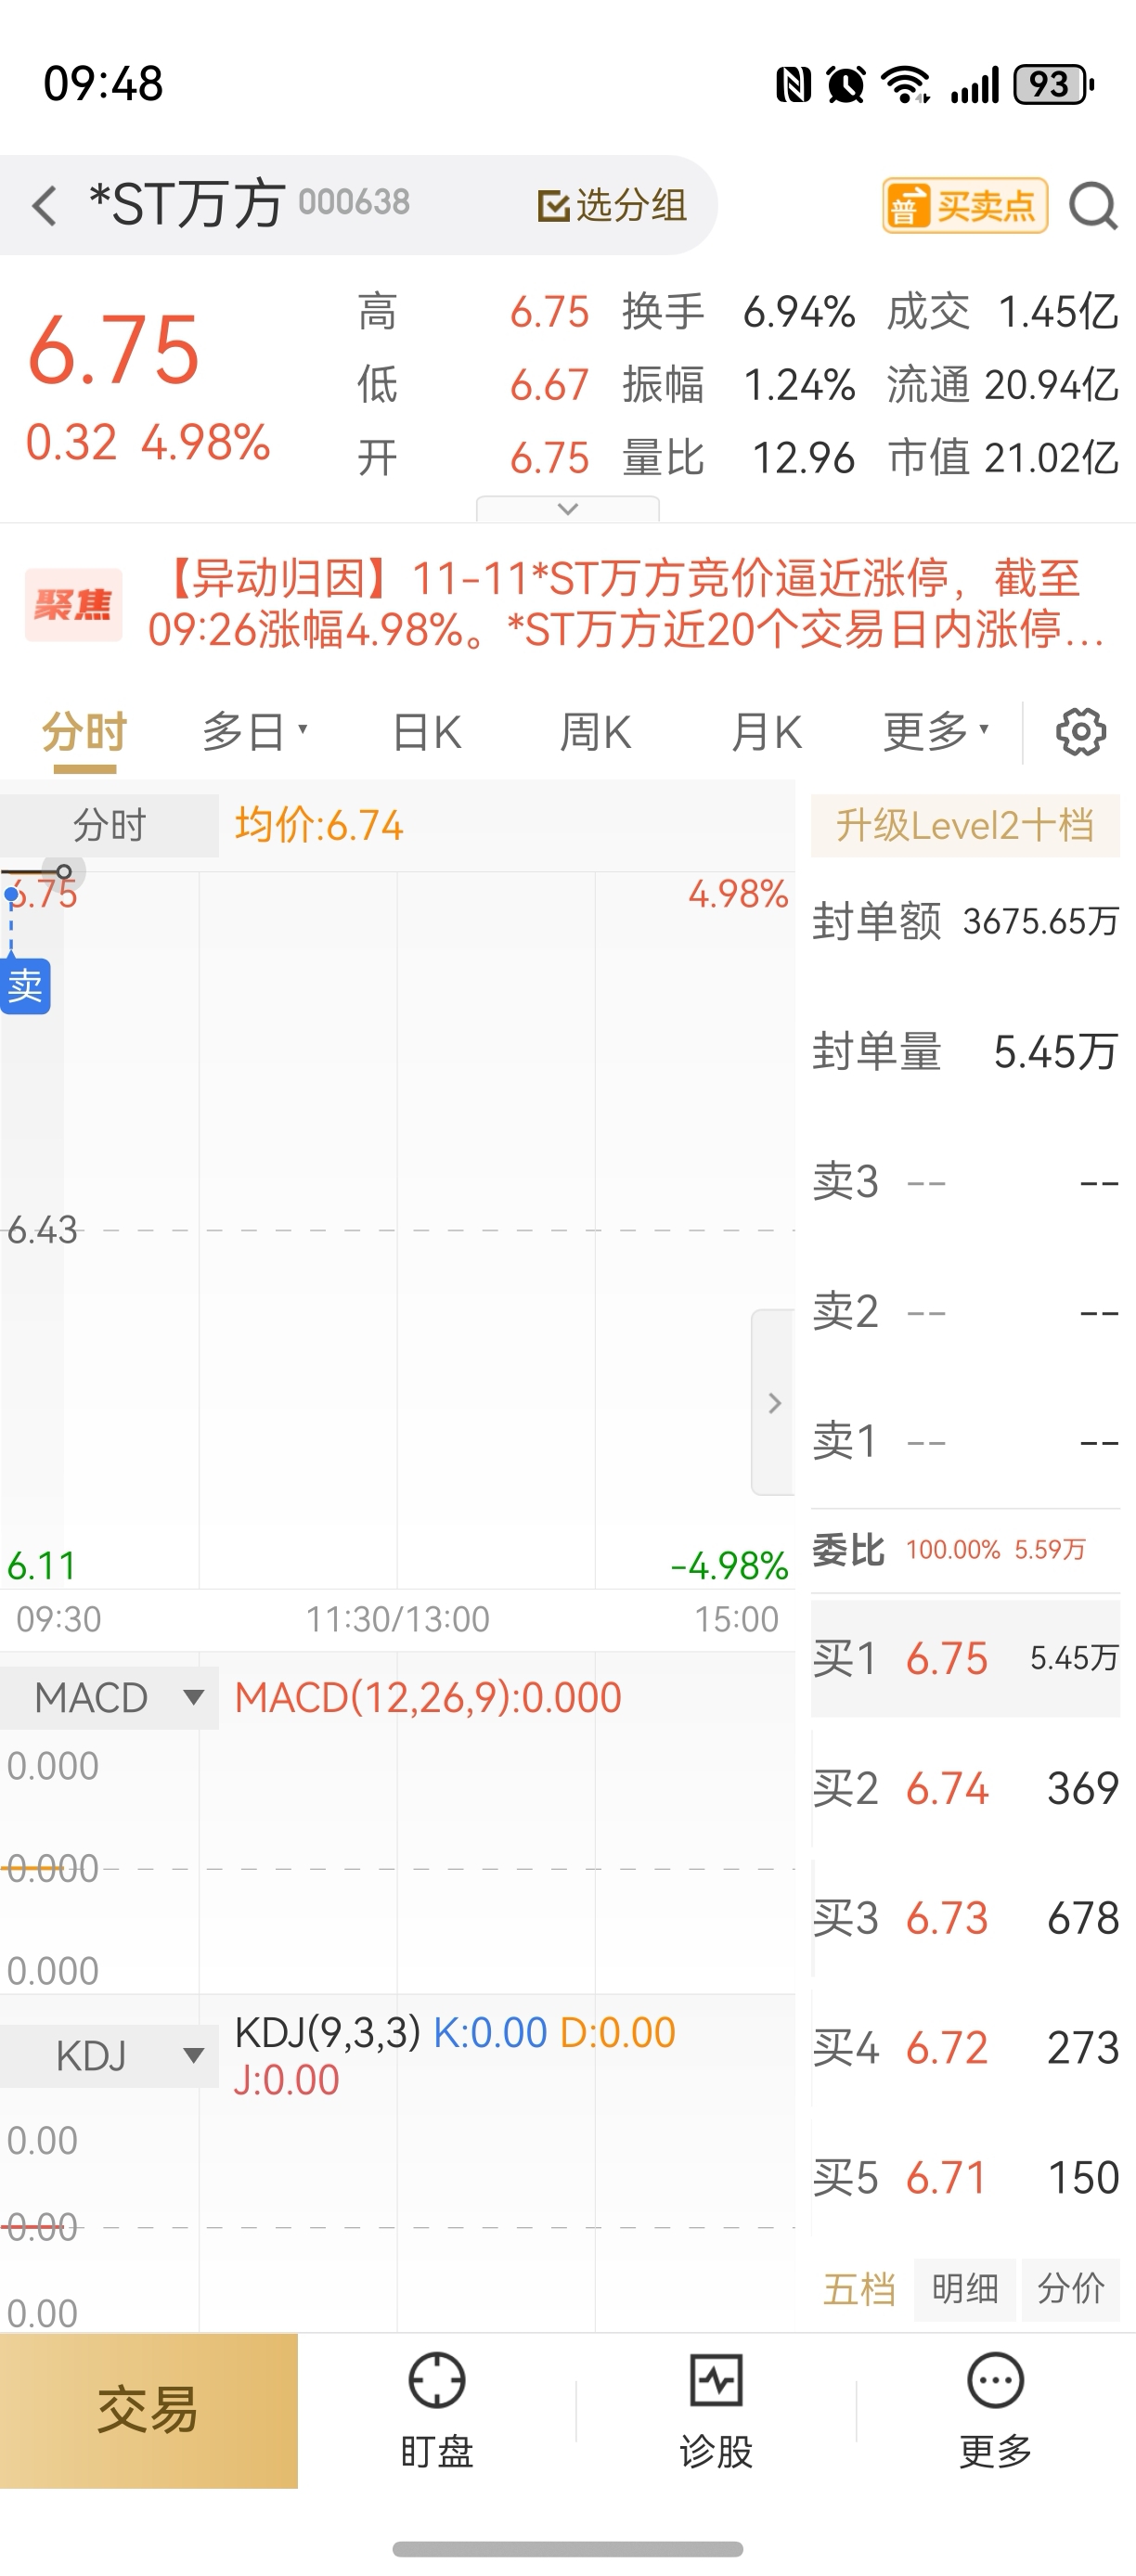Open the MACD indicator dropdown
The width and height of the screenshot is (1136, 2576).
[x=109, y=1698]
